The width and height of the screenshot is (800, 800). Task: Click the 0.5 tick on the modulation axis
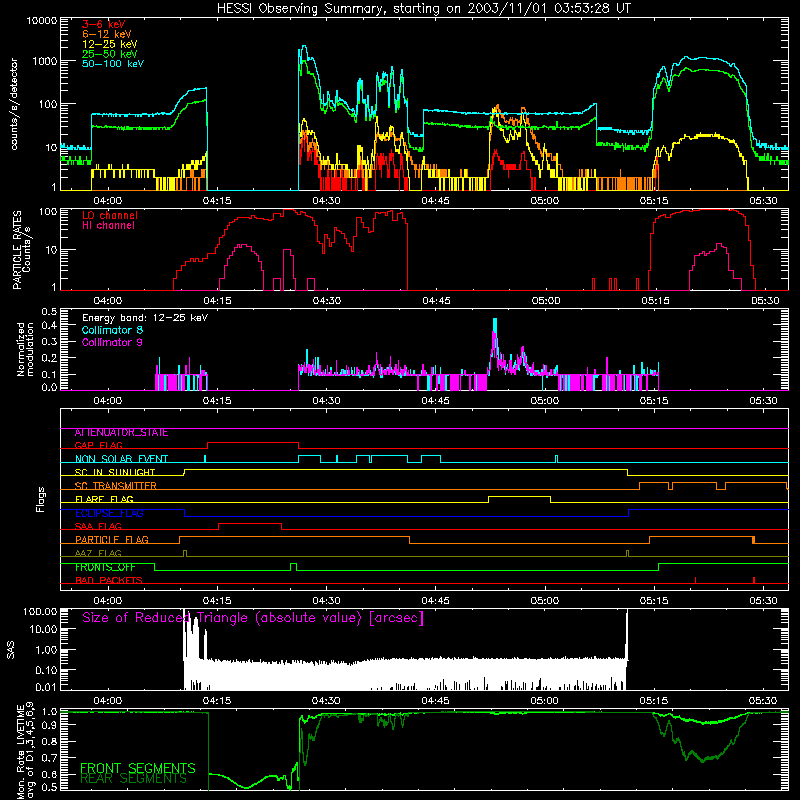(x=49, y=311)
